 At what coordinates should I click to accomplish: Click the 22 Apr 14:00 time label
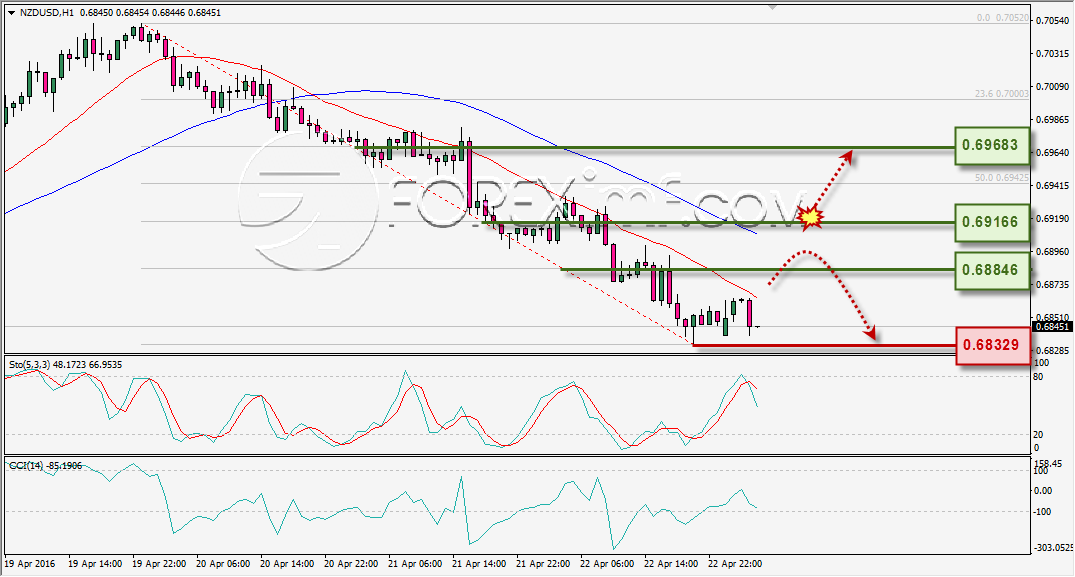click(x=671, y=564)
